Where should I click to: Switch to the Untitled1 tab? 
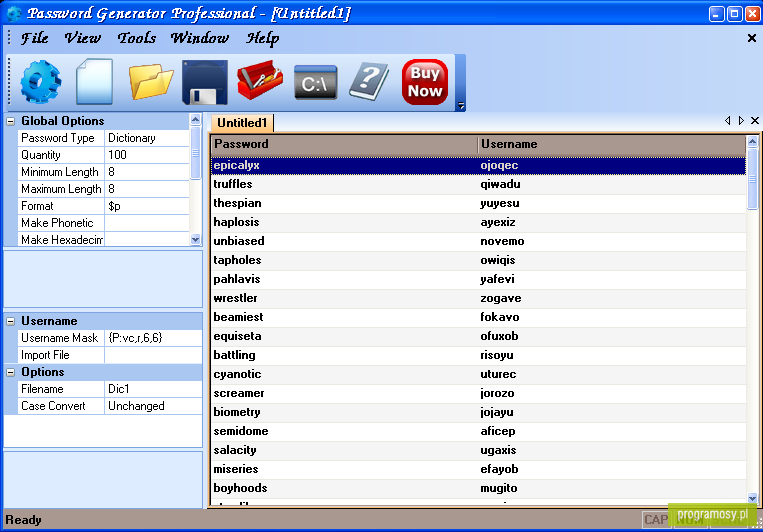pyautogui.click(x=242, y=123)
